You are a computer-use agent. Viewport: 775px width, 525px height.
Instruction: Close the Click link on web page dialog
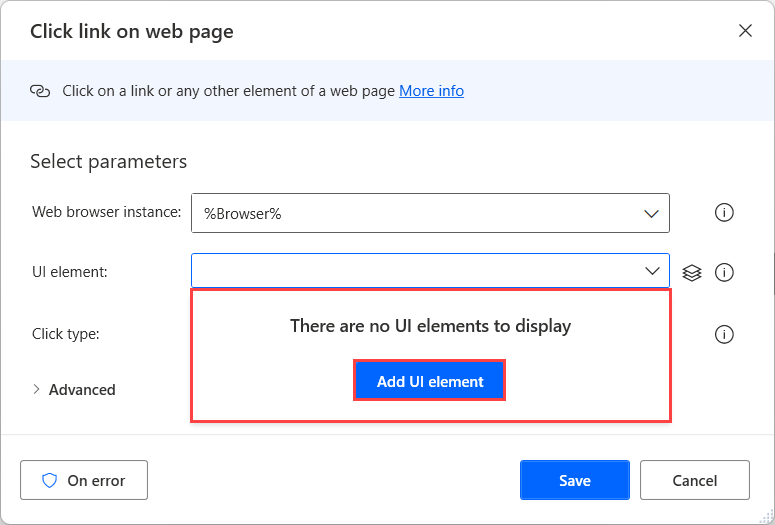(745, 31)
